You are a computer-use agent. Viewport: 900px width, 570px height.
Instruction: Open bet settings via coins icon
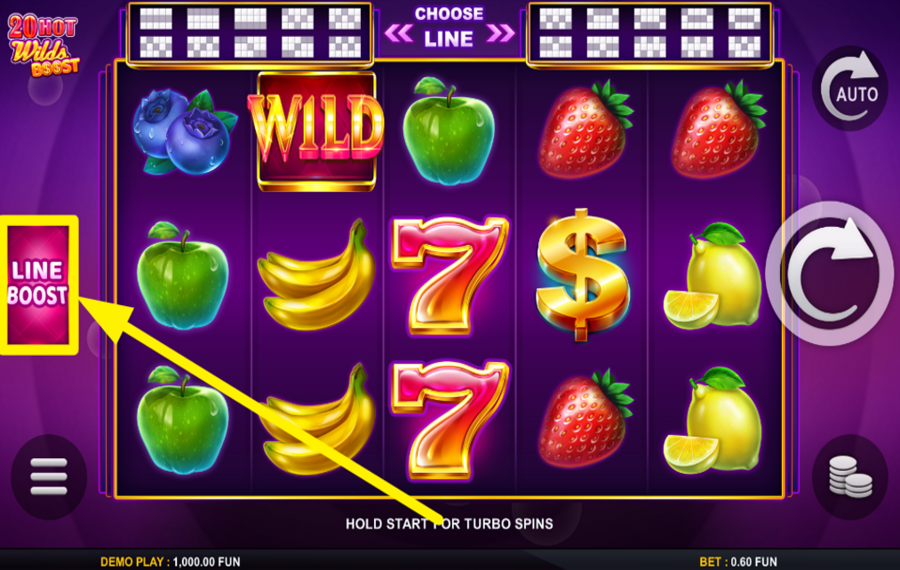(850, 476)
